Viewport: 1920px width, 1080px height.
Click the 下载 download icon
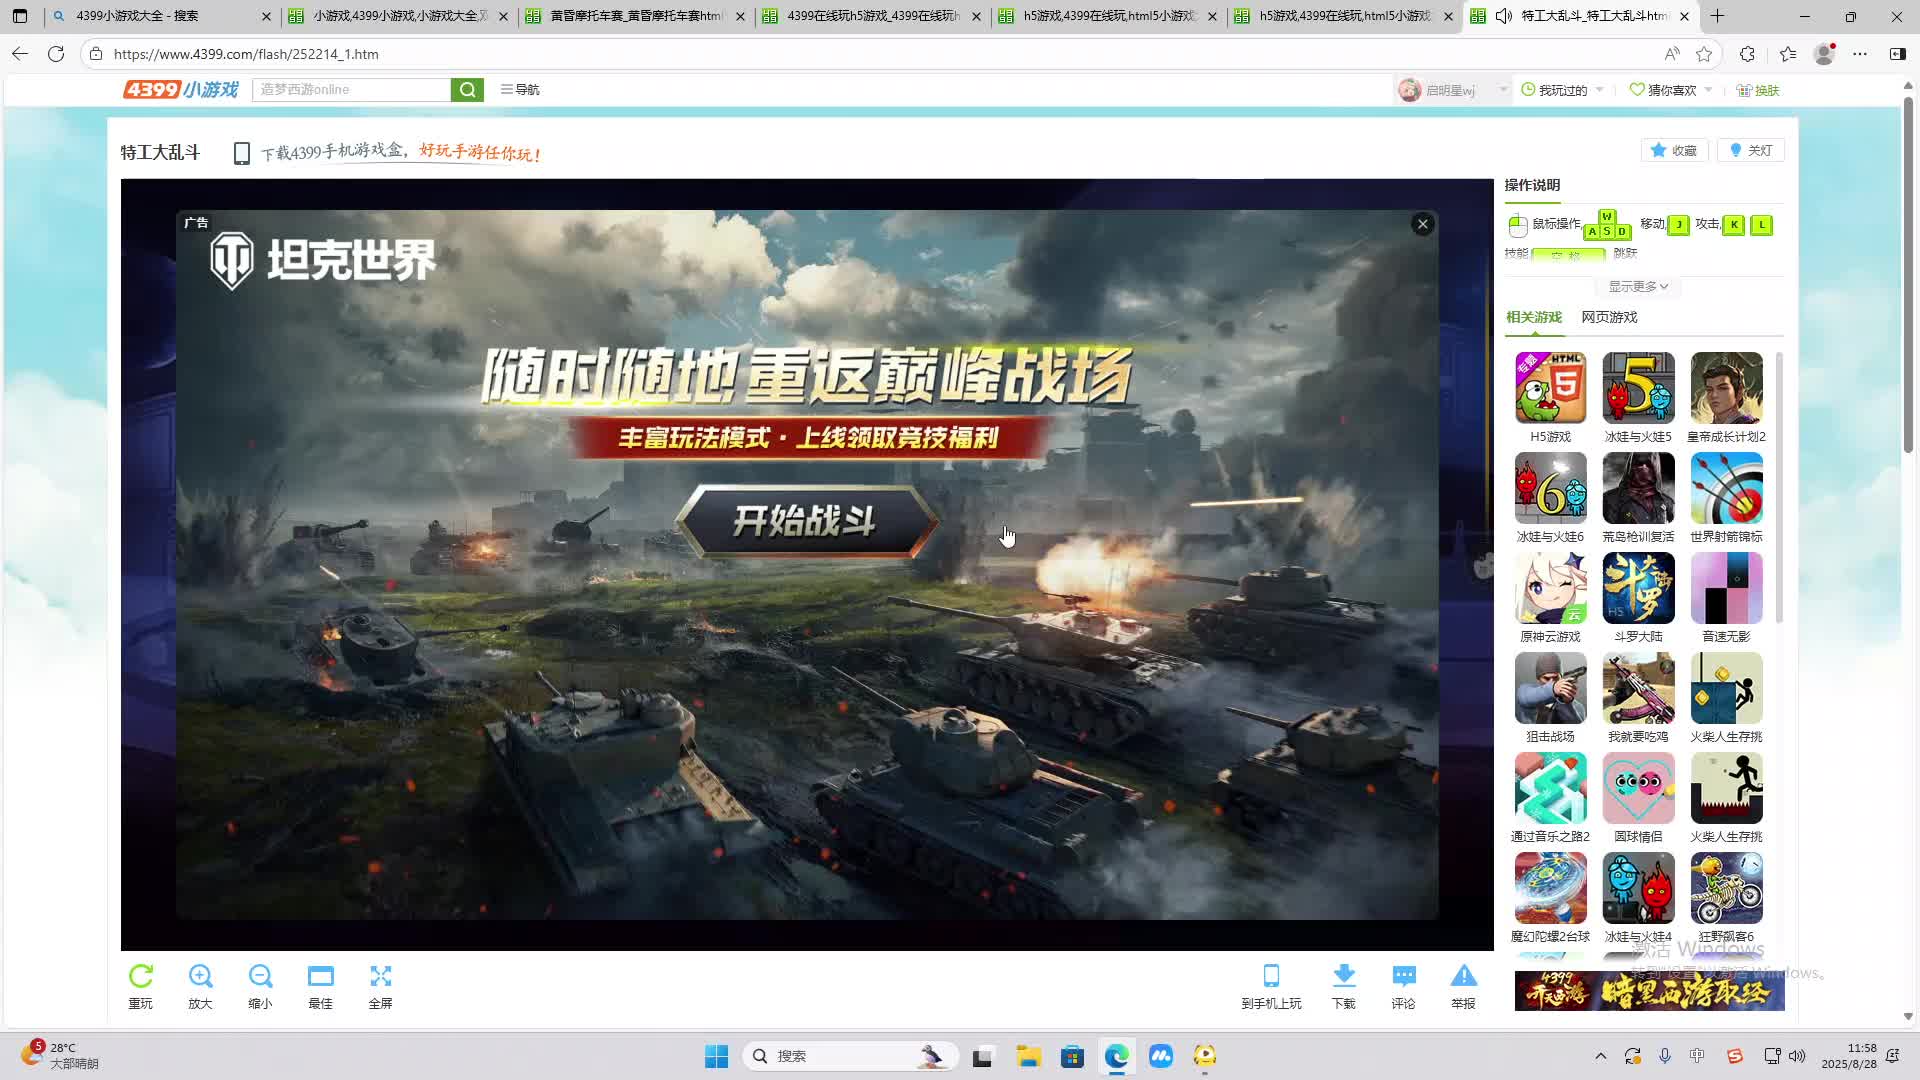(1344, 977)
